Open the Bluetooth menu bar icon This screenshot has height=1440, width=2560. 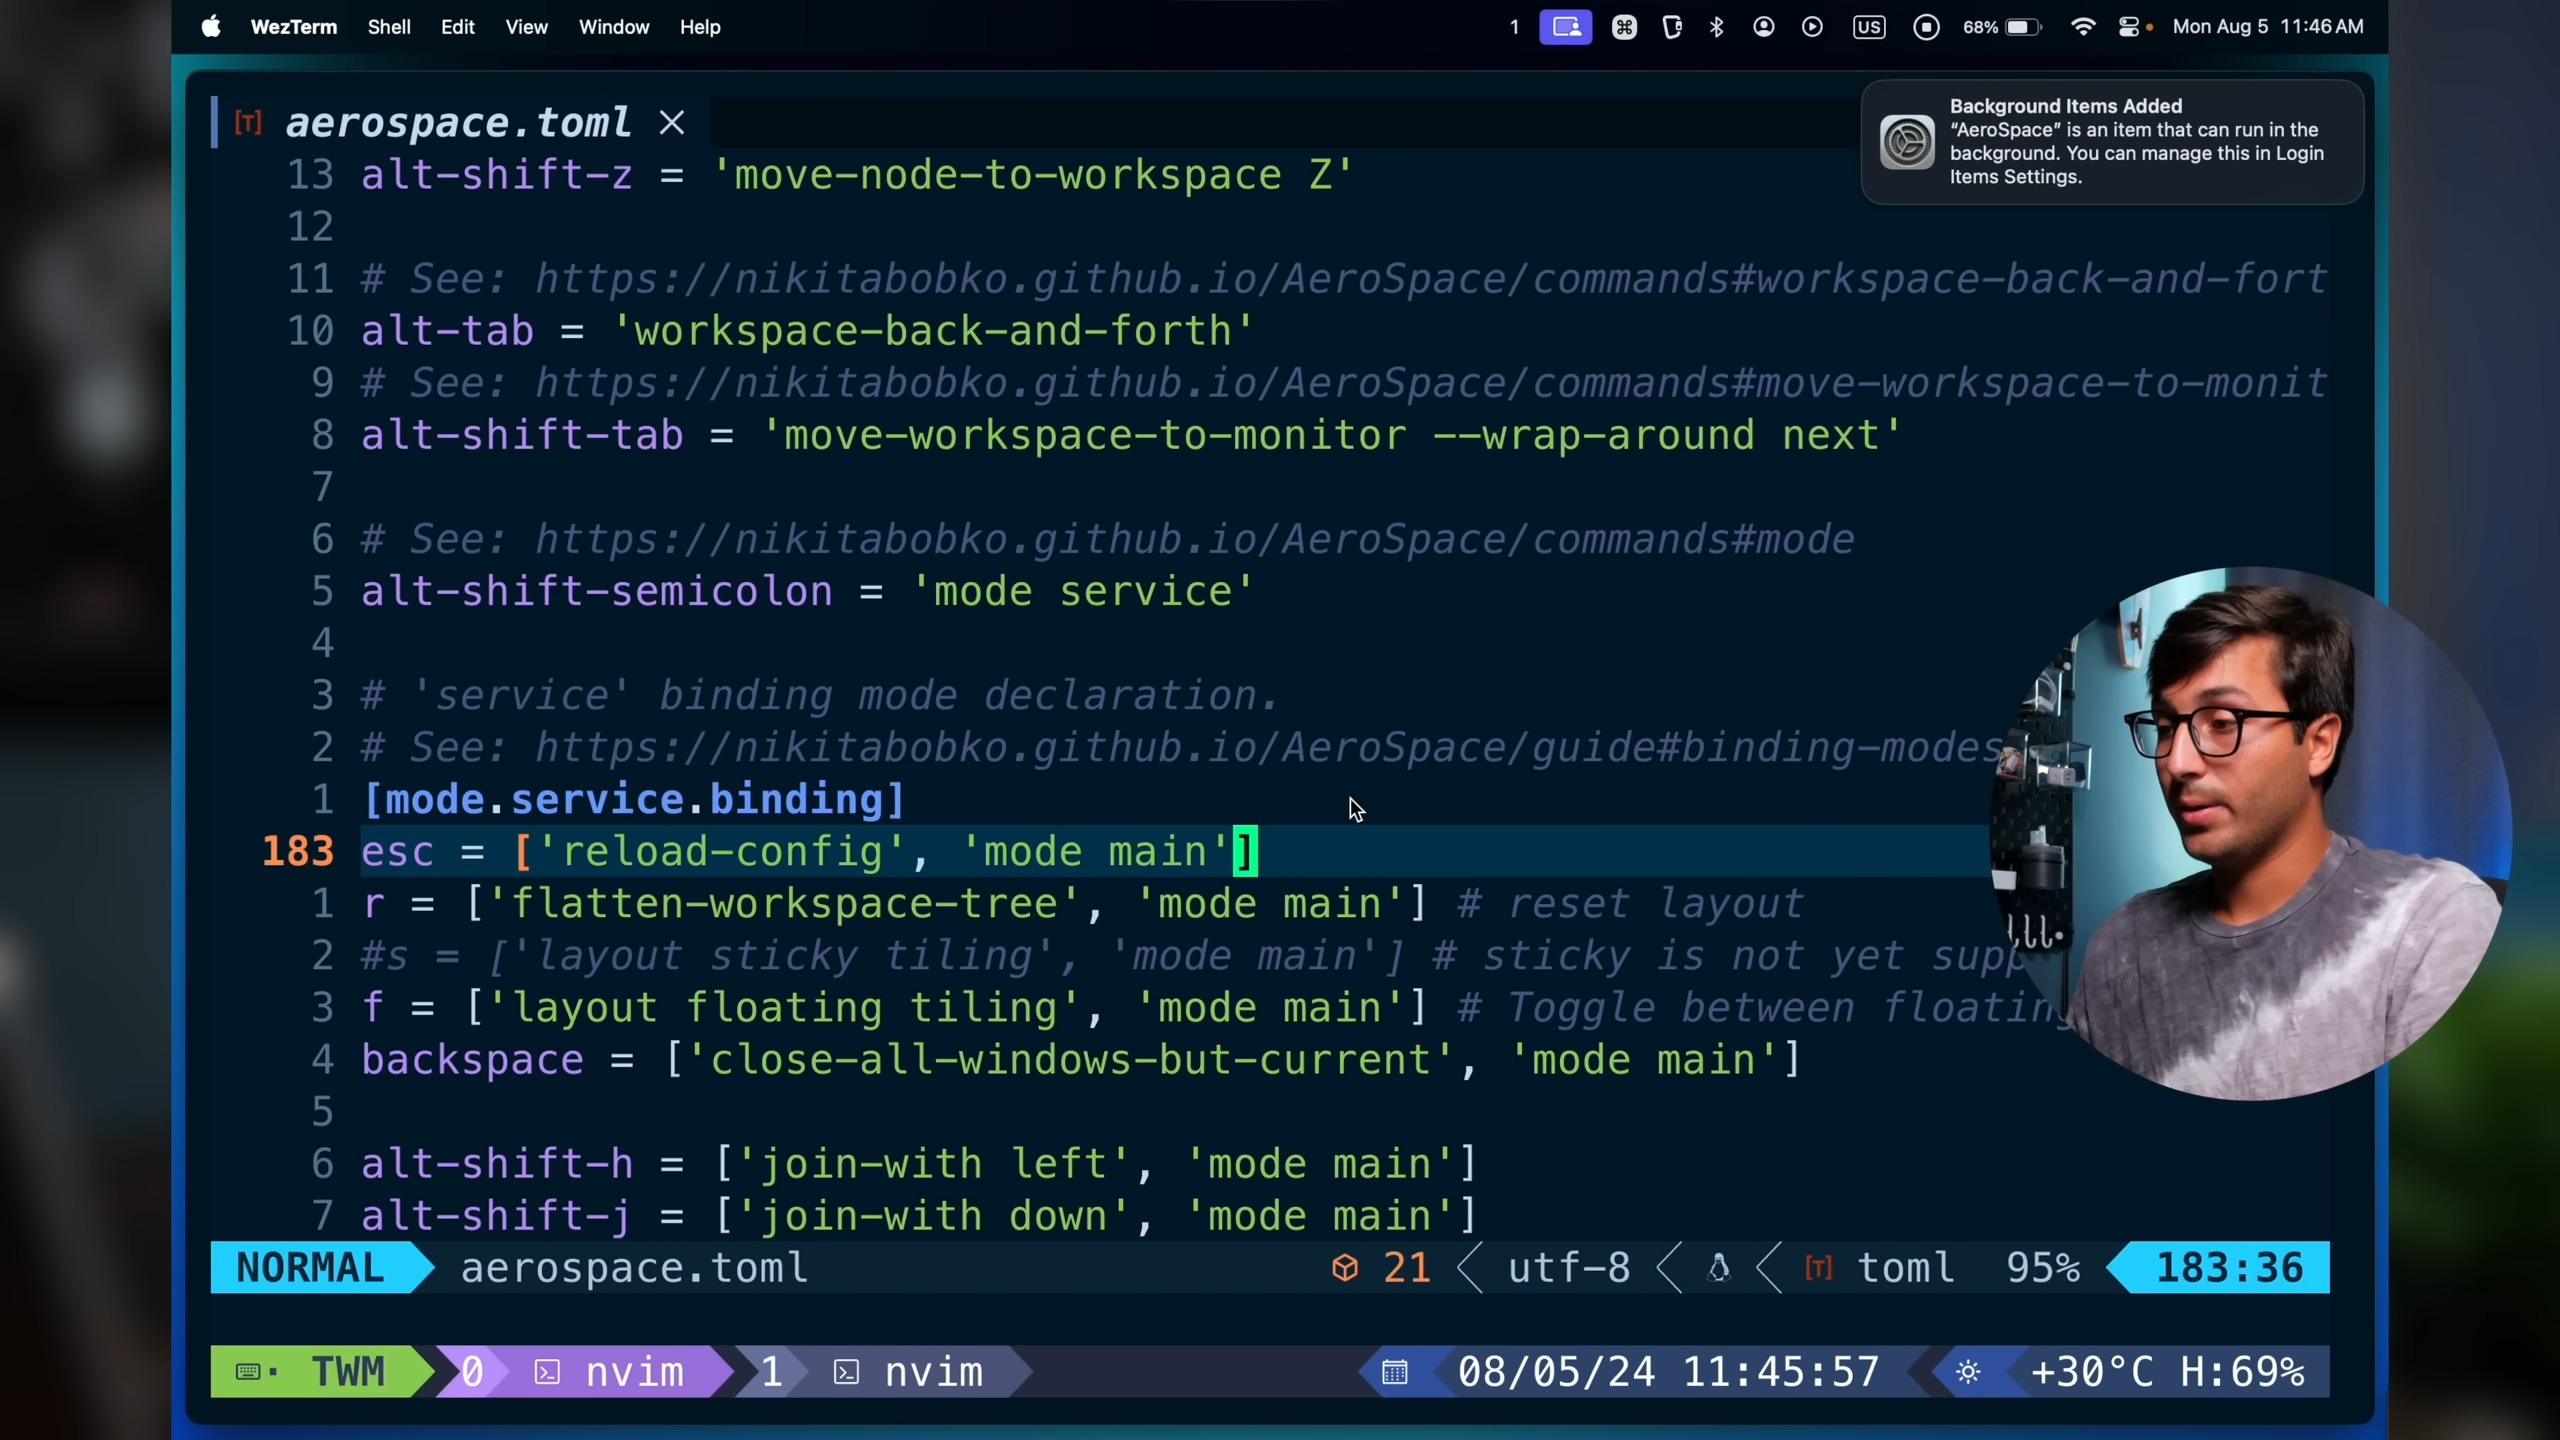(1717, 27)
